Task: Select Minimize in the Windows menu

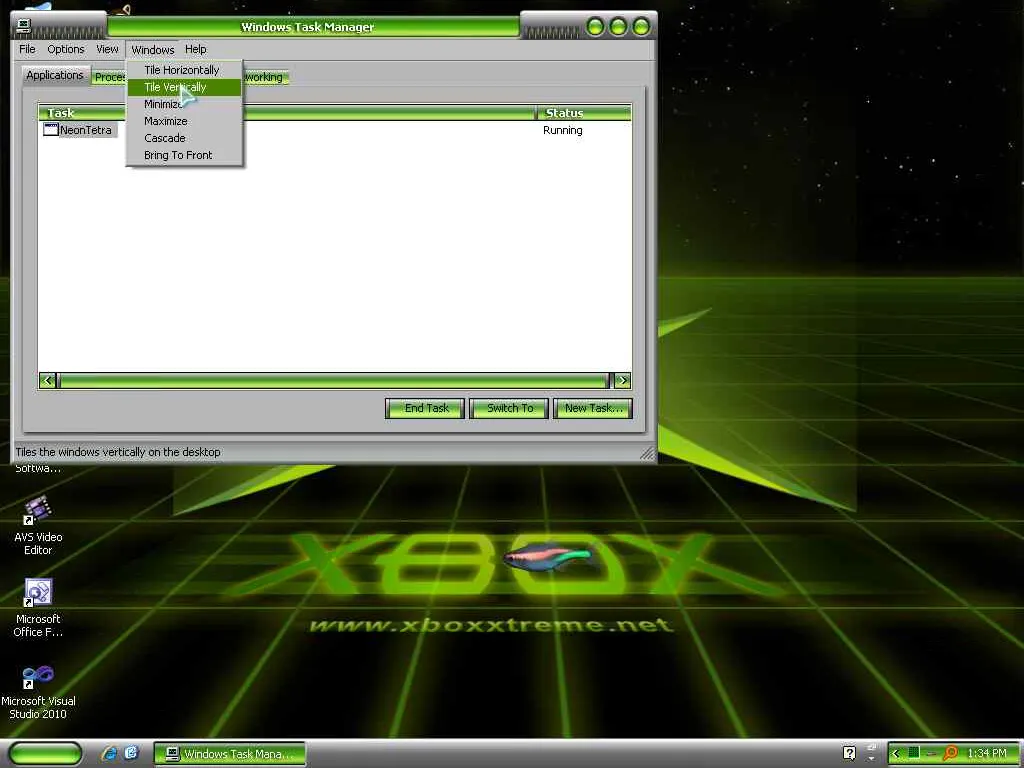Action: pos(184,104)
